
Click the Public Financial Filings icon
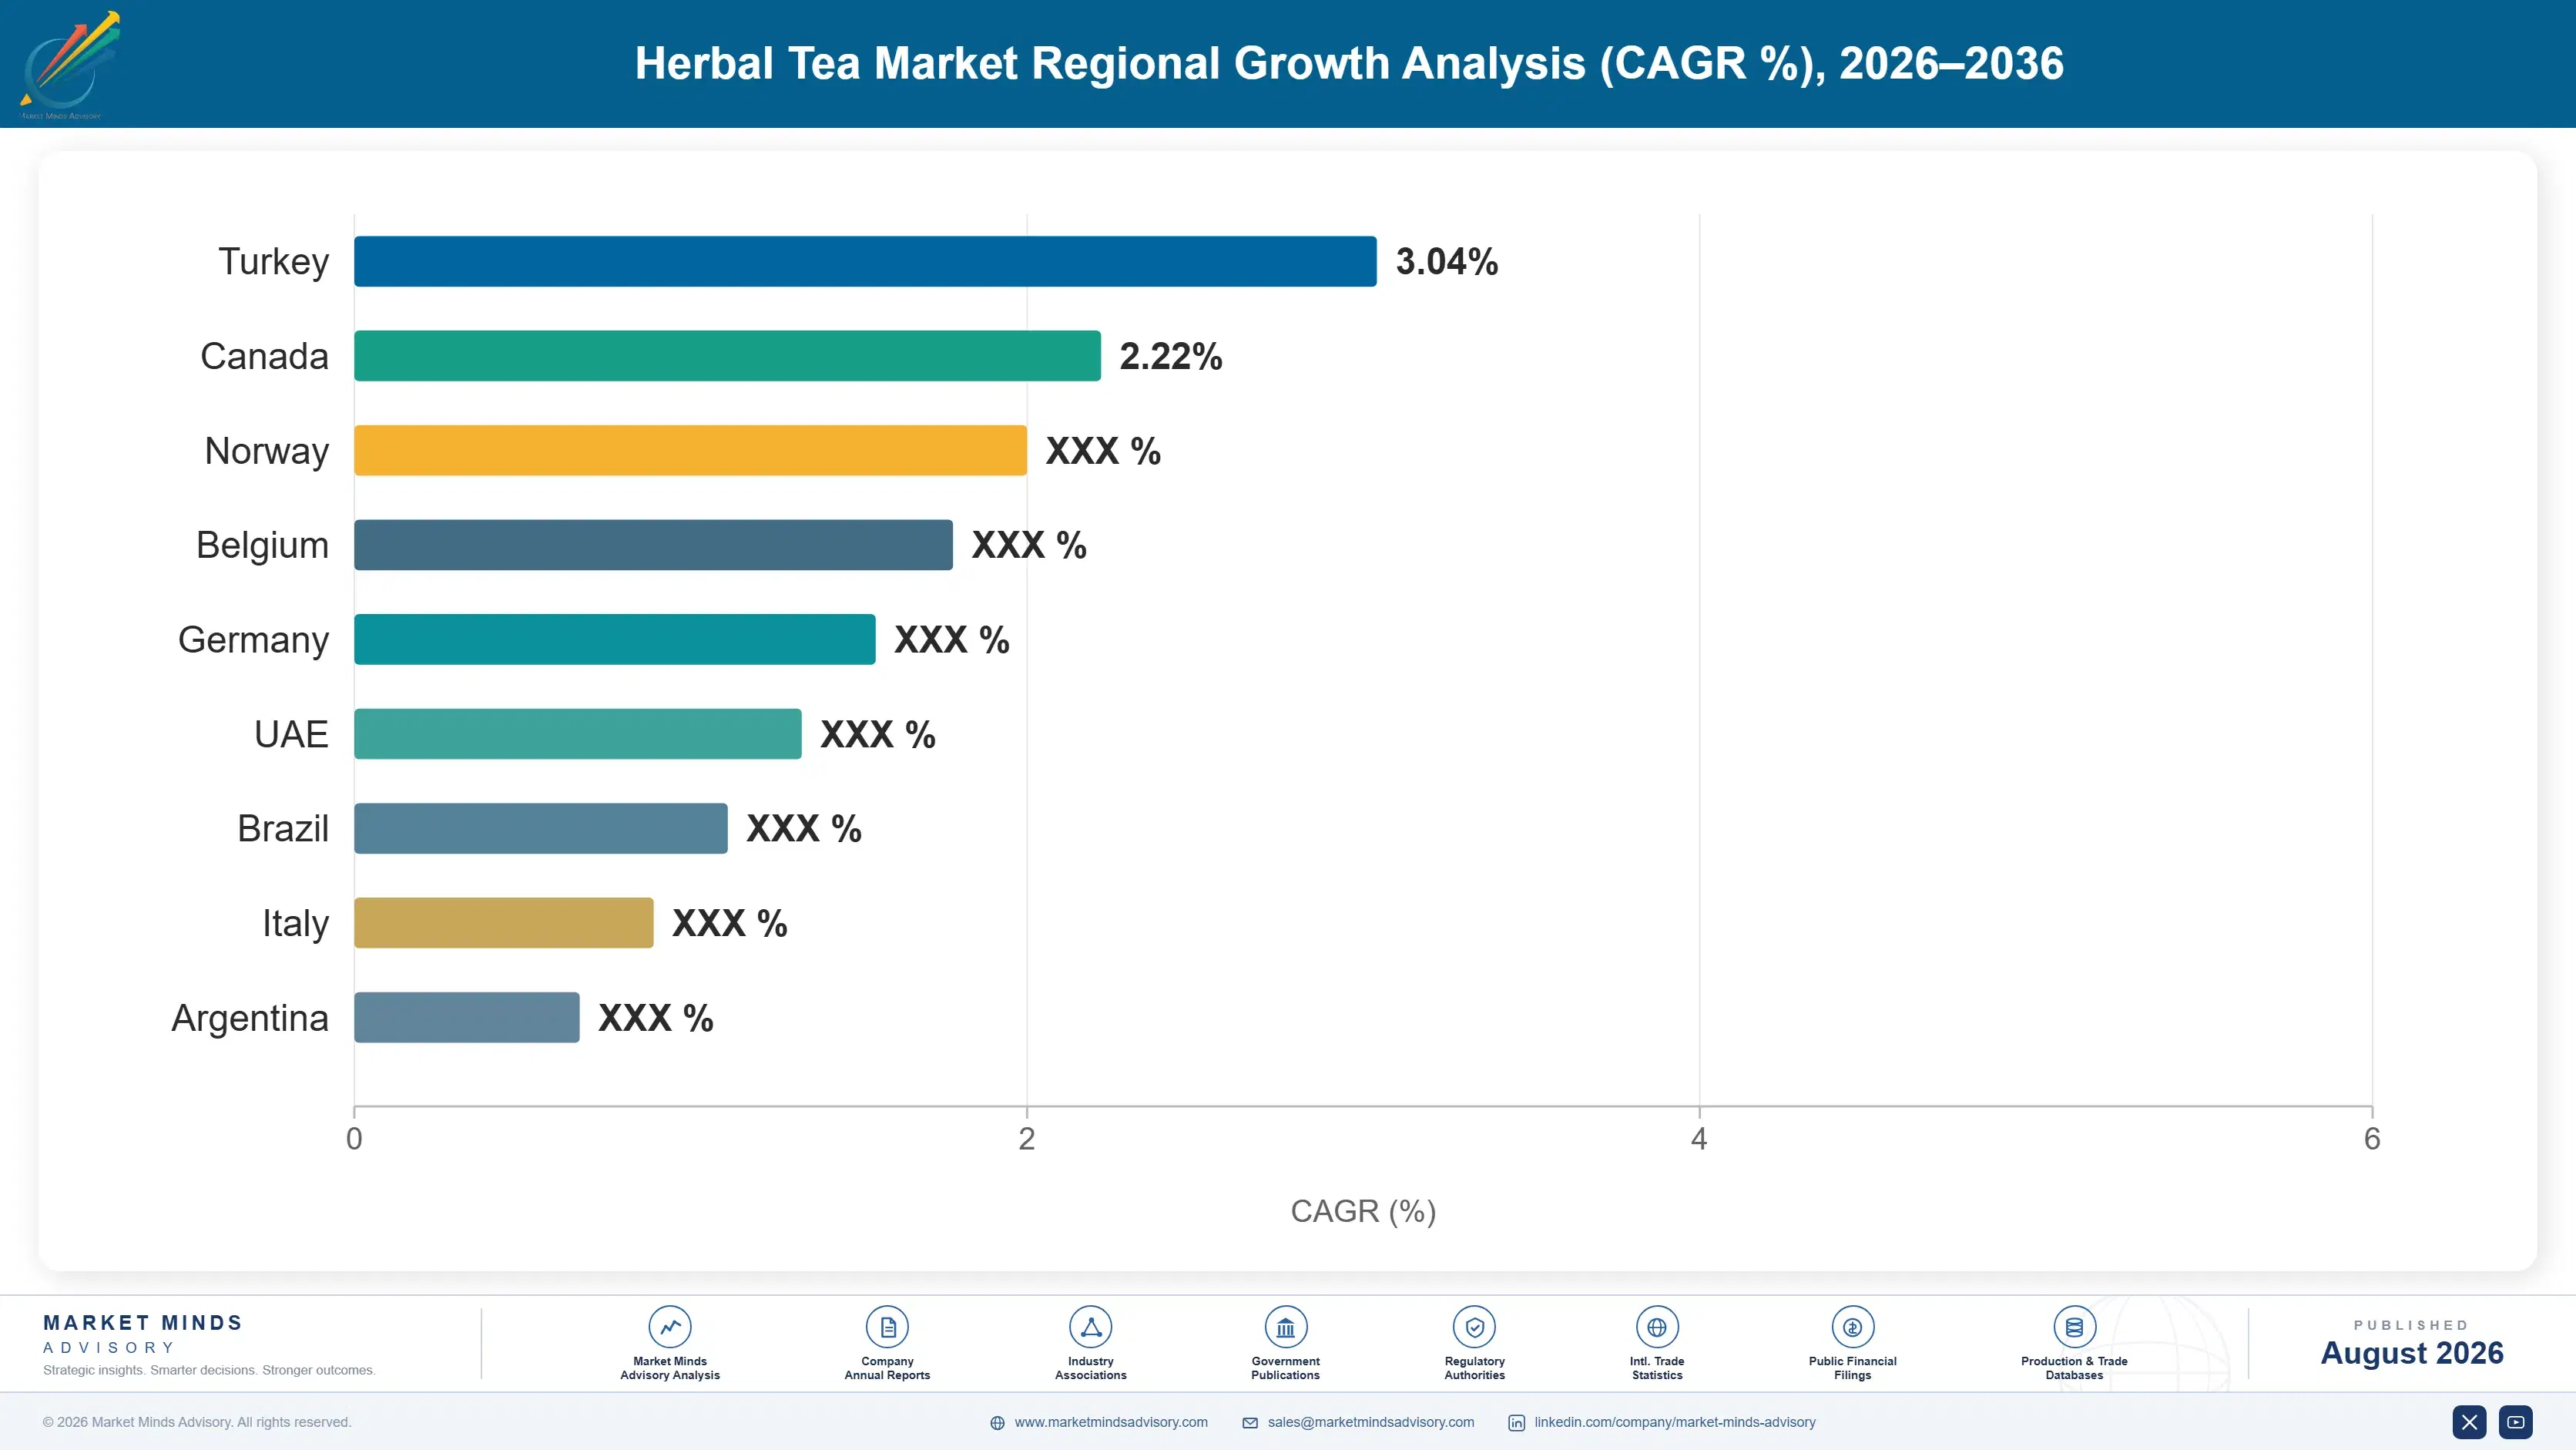pyautogui.click(x=1852, y=1327)
